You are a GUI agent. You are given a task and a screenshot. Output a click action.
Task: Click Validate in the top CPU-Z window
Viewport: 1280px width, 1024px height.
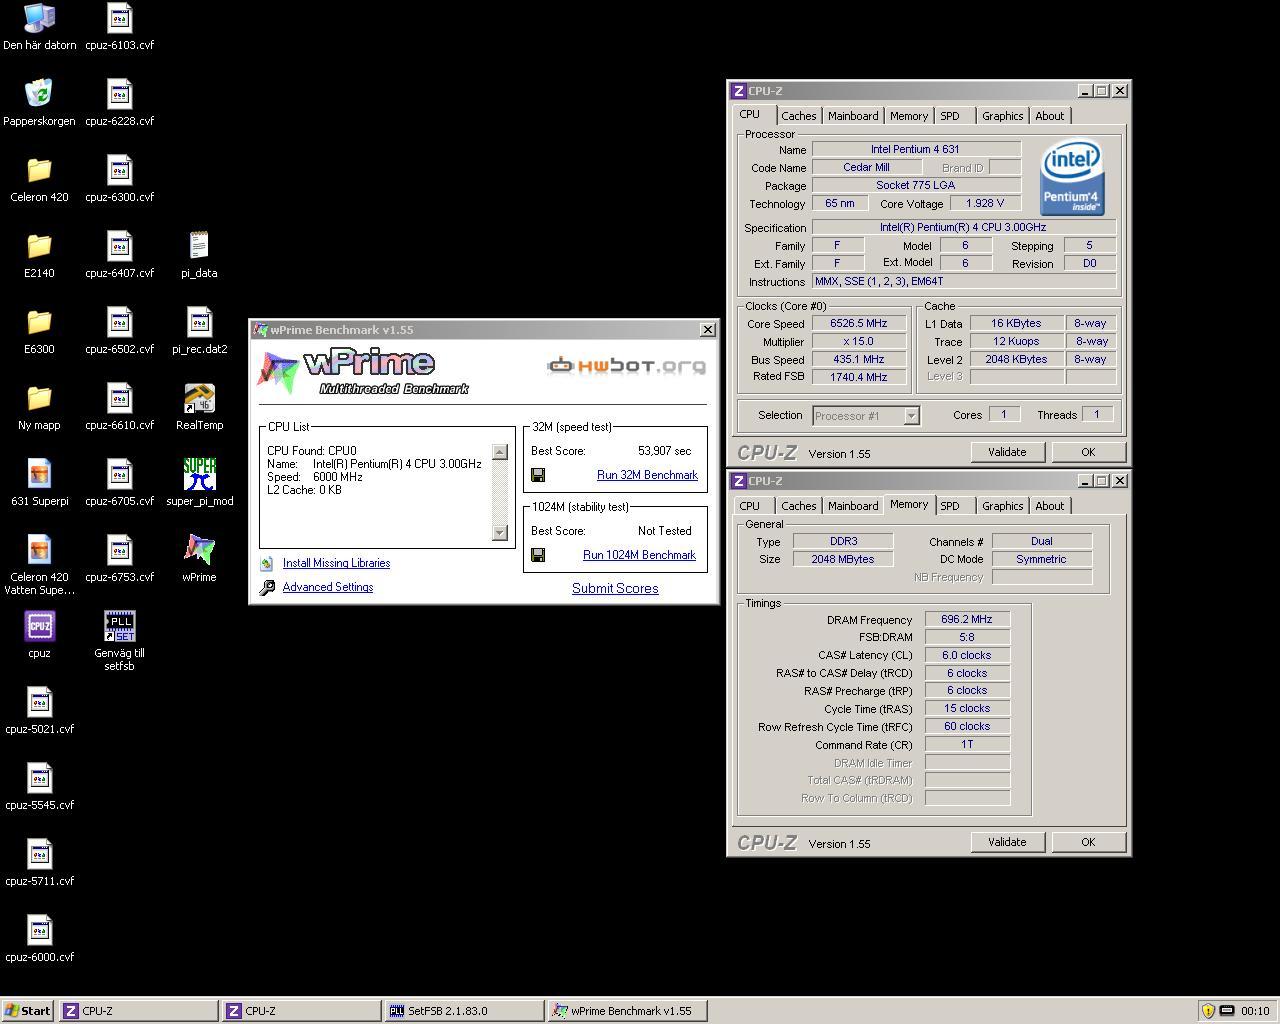click(1007, 452)
